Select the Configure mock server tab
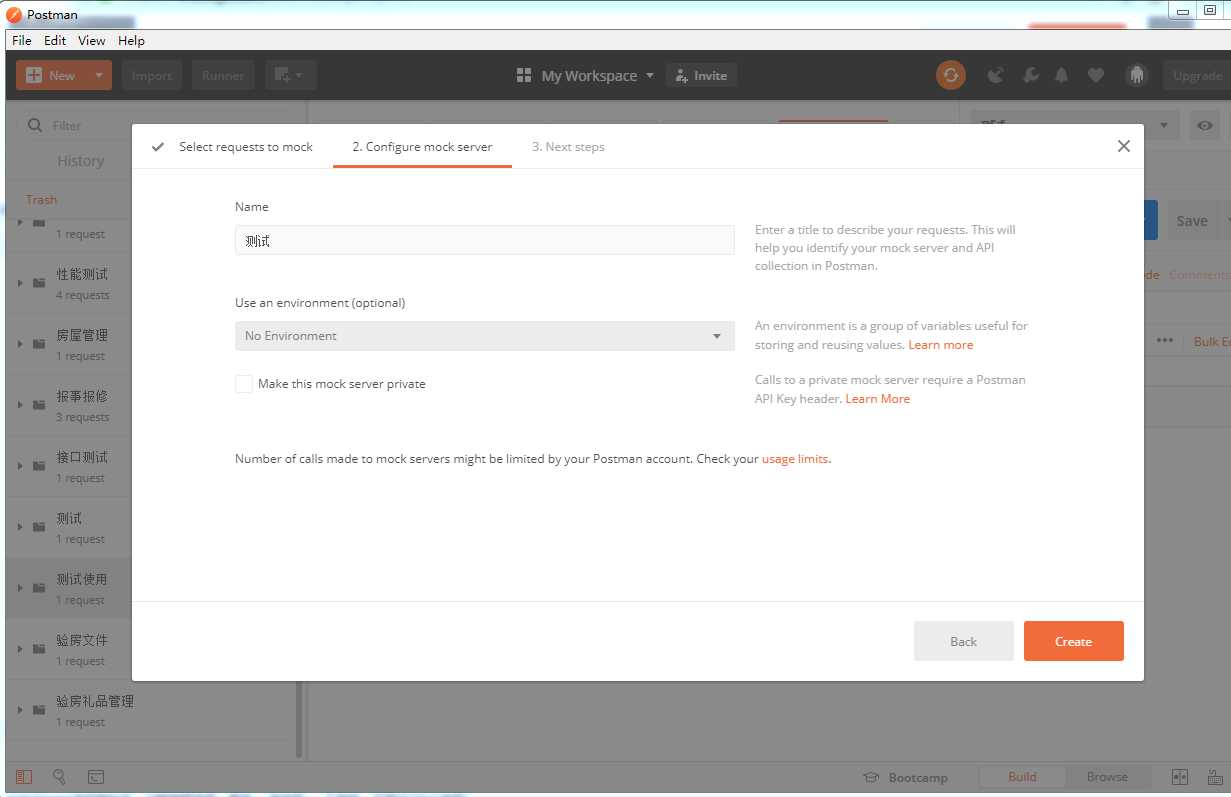The height and width of the screenshot is (797, 1231). 422,147
